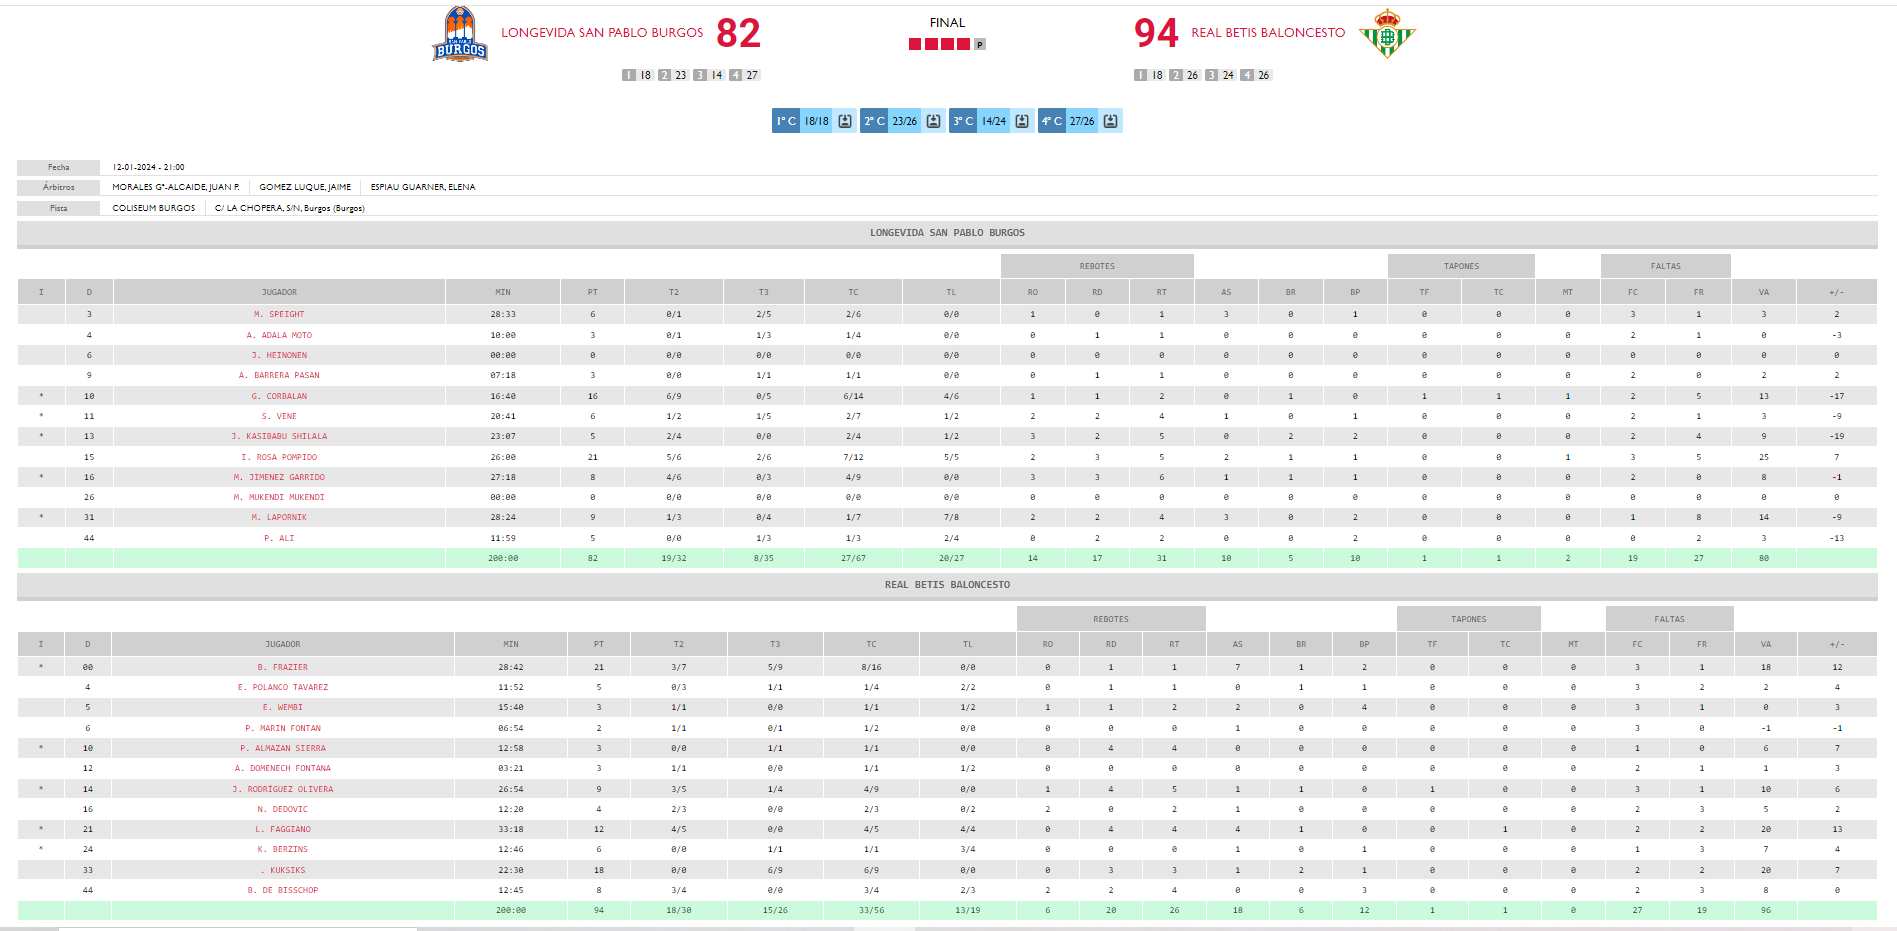Click Burgos total points 82 in totals row
This screenshot has width=1897, height=931.
point(593,558)
